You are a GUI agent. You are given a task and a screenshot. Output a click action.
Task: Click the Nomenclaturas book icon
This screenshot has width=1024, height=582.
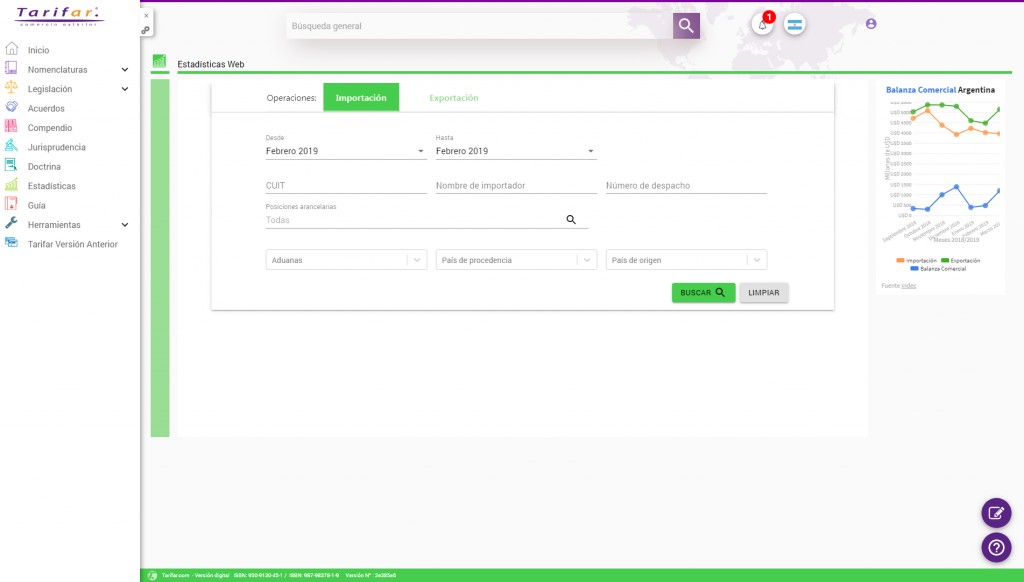11,68
